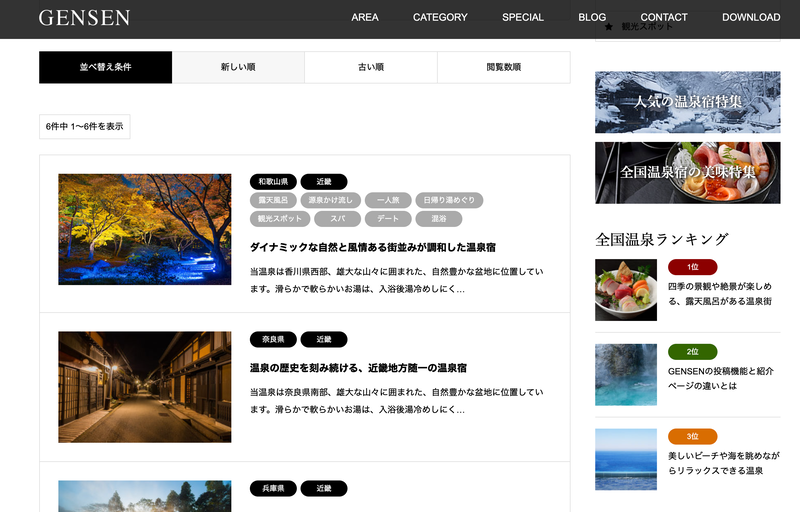Open the 兵庫県 listing thumbnail
Viewport: 800px width, 512px height.
click(144, 496)
